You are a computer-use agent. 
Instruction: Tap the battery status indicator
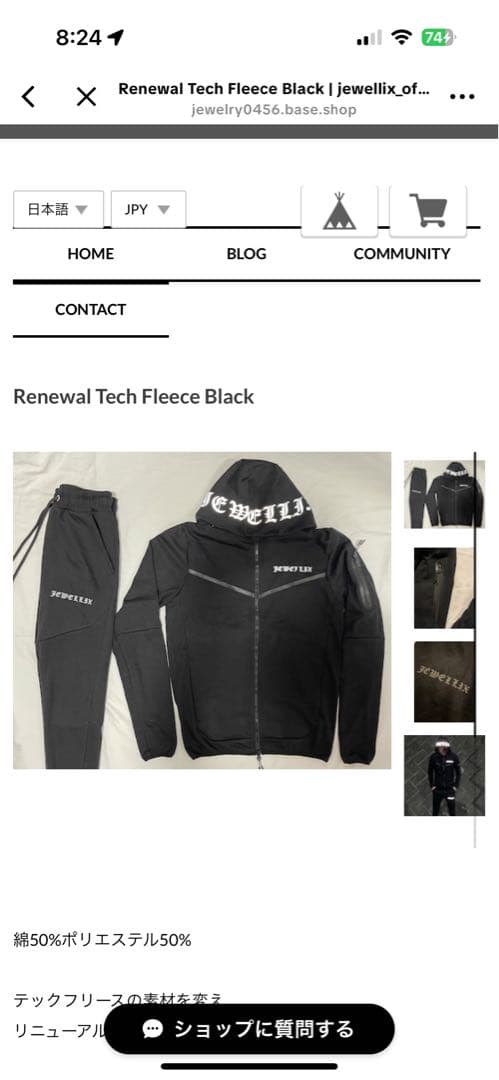coord(438,37)
